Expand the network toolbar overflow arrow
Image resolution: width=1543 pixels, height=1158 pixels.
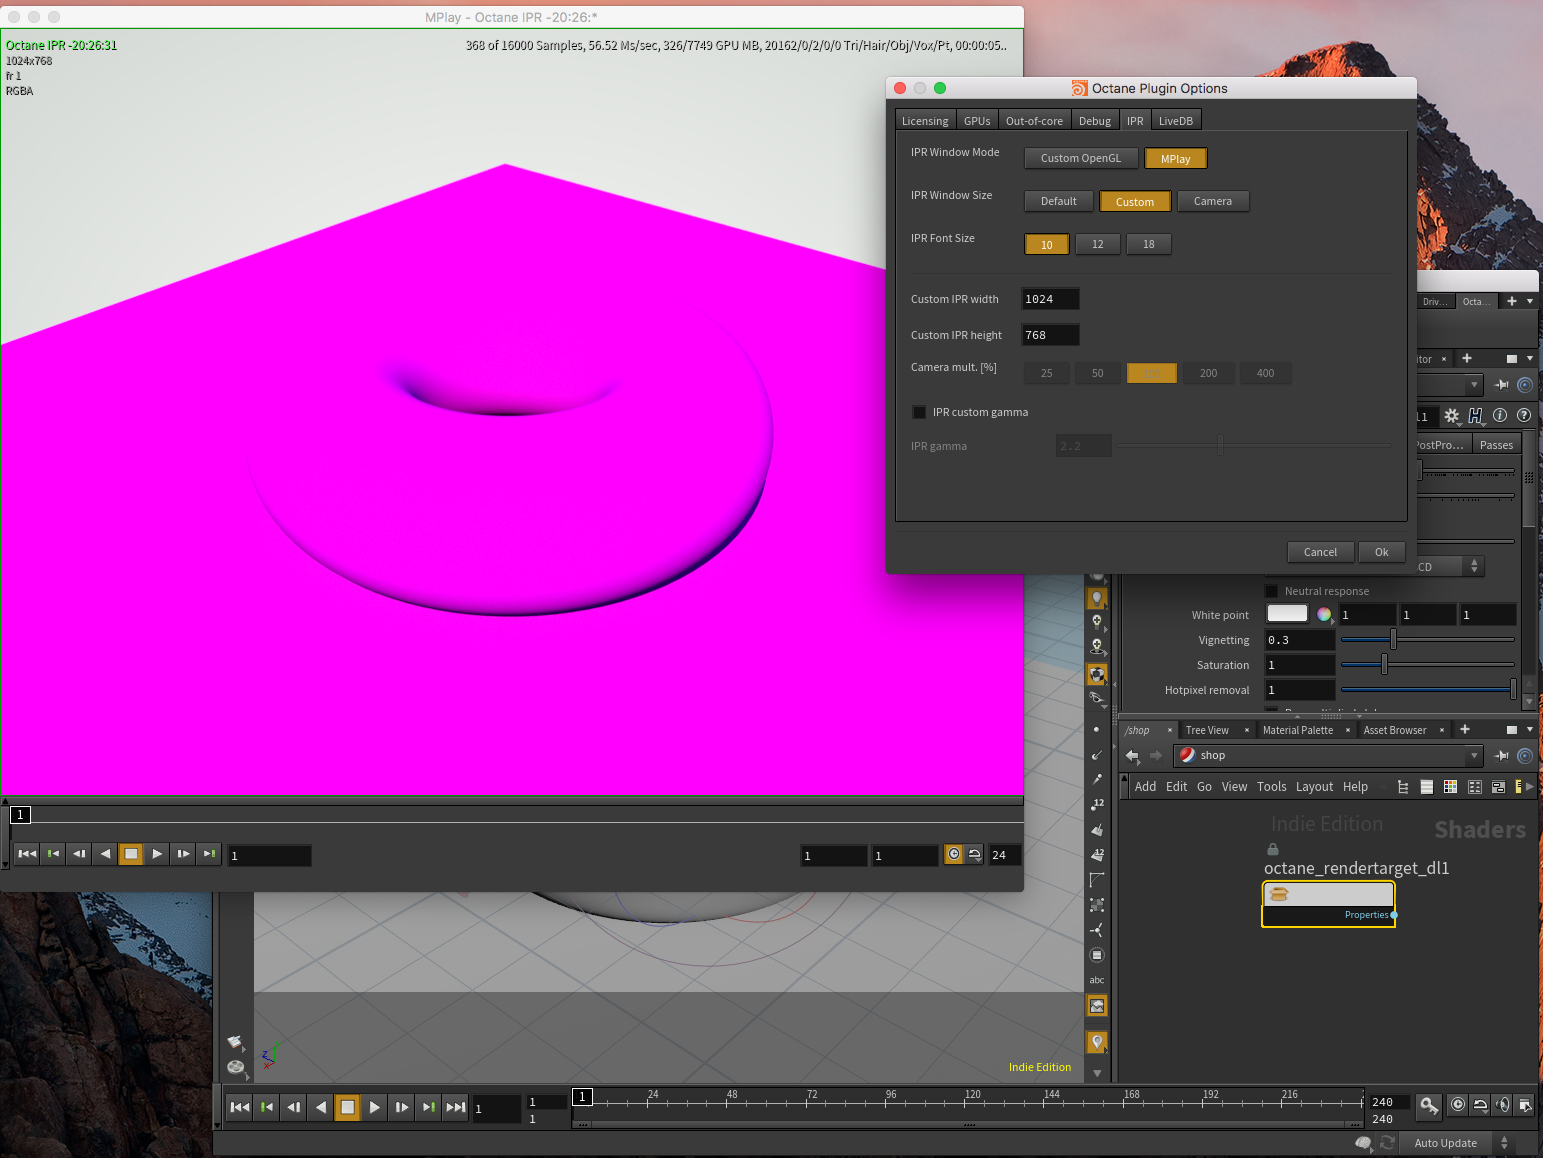(x=1530, y=787)
